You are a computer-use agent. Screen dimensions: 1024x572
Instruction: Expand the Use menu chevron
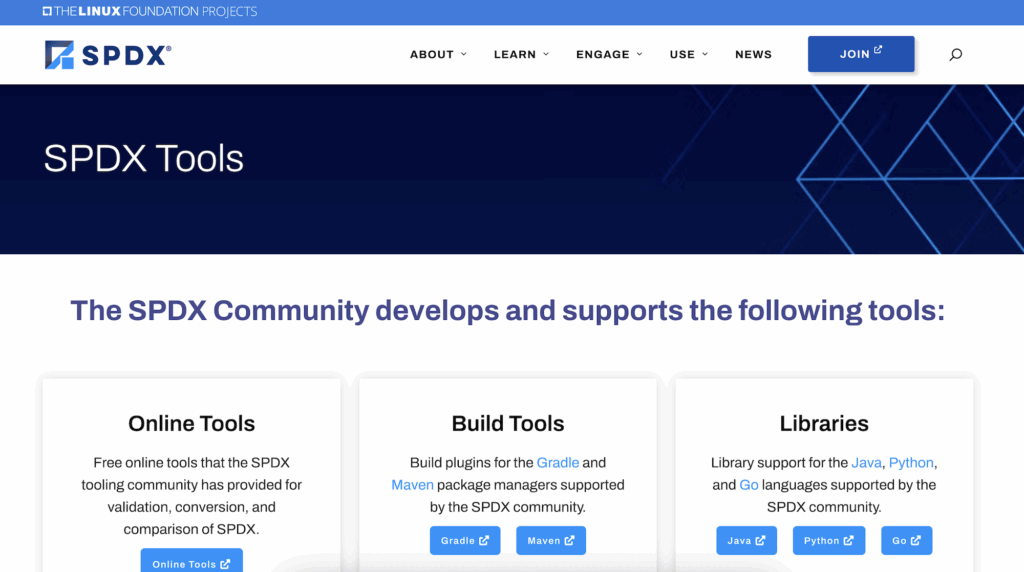(x=705, y=54)
